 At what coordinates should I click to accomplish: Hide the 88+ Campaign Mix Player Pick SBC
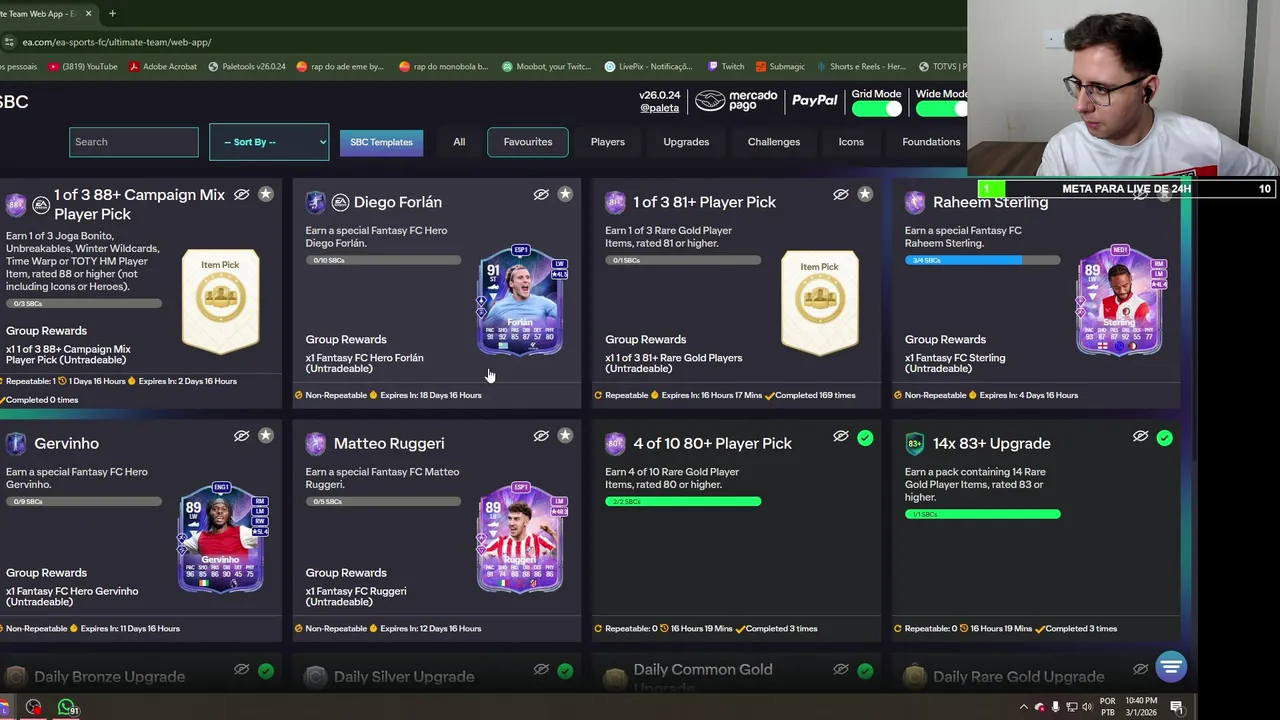pos(241,195)
